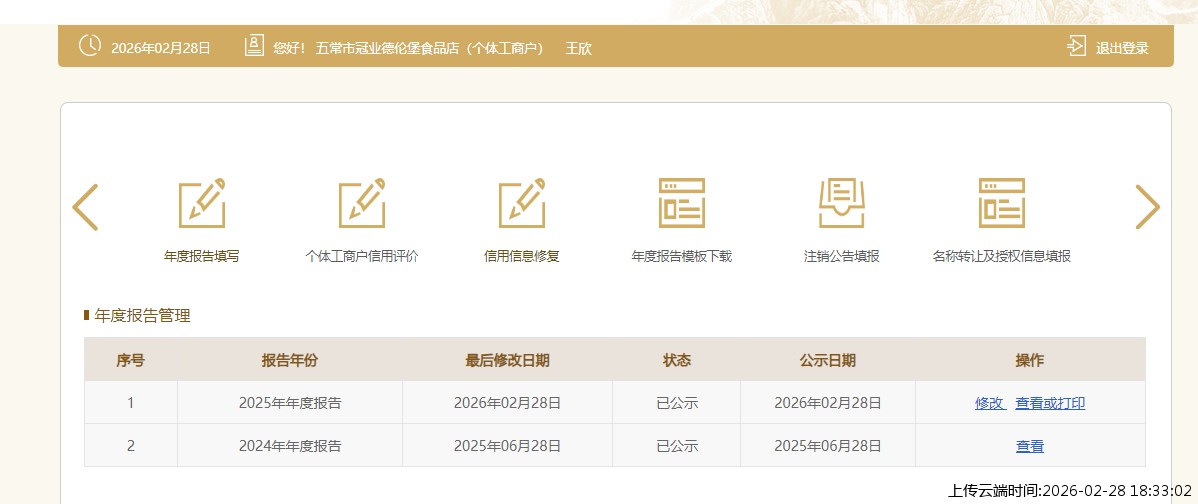The image size is (1198, 504).
Task: Click the 年度报告填写 pencil icon
Action: pyautogui.click(x=202, y=203)
